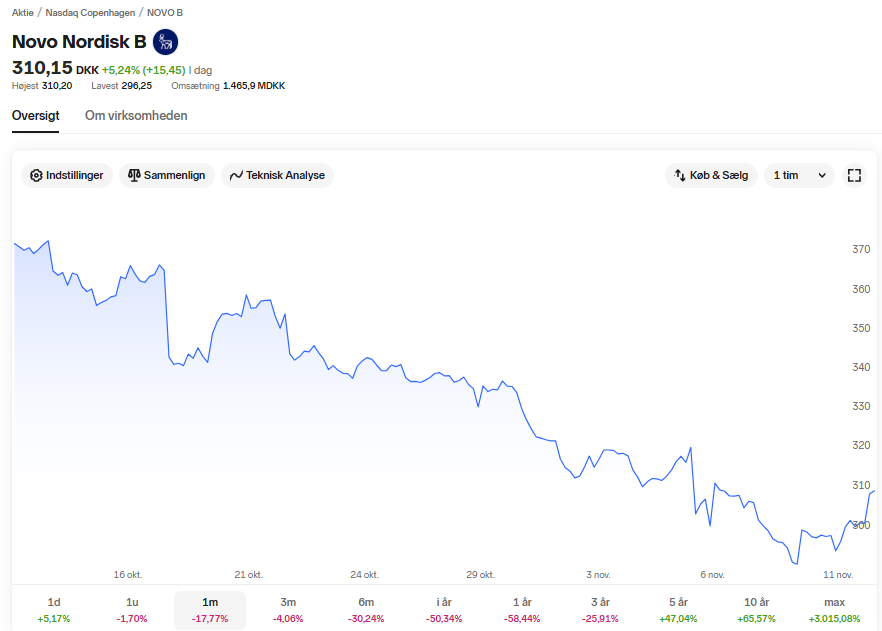This screenshot has height=631, width=882.
Task: Go to Aktie breadcrumb link
Action: tap(22, 12)
